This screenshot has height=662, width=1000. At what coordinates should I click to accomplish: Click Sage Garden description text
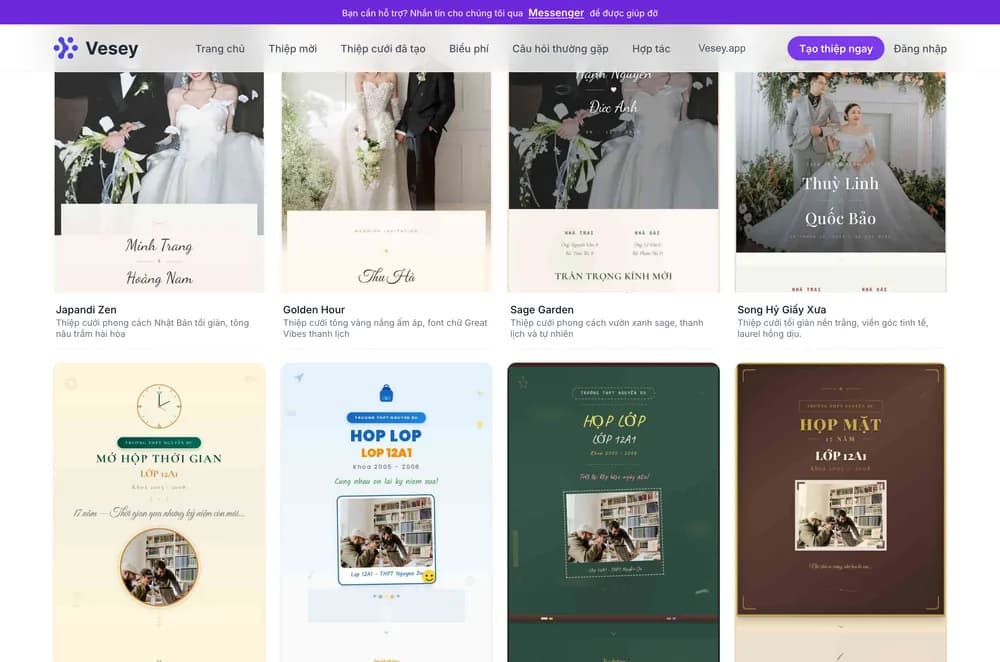click(x=607, y=328)
